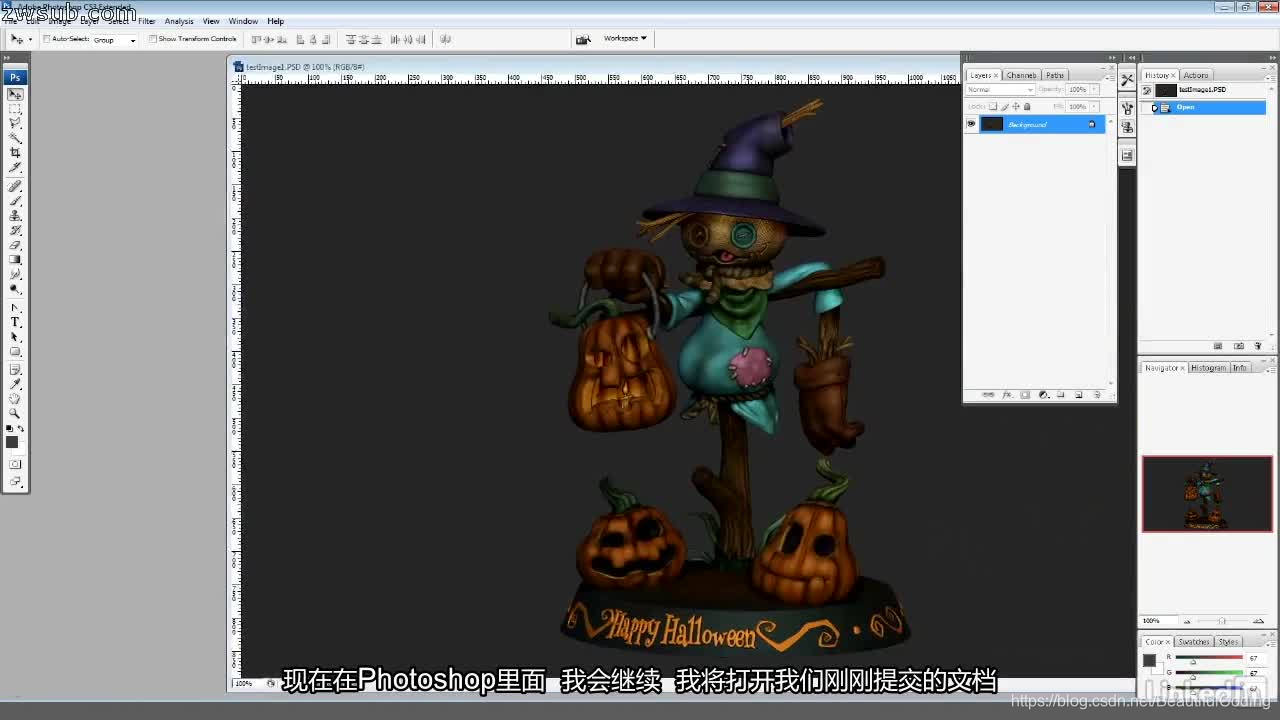The height and width of the screenshot is (720, 1280).
Task: Click the Navigator preview thumbnail
Action: click(1207, 494)
